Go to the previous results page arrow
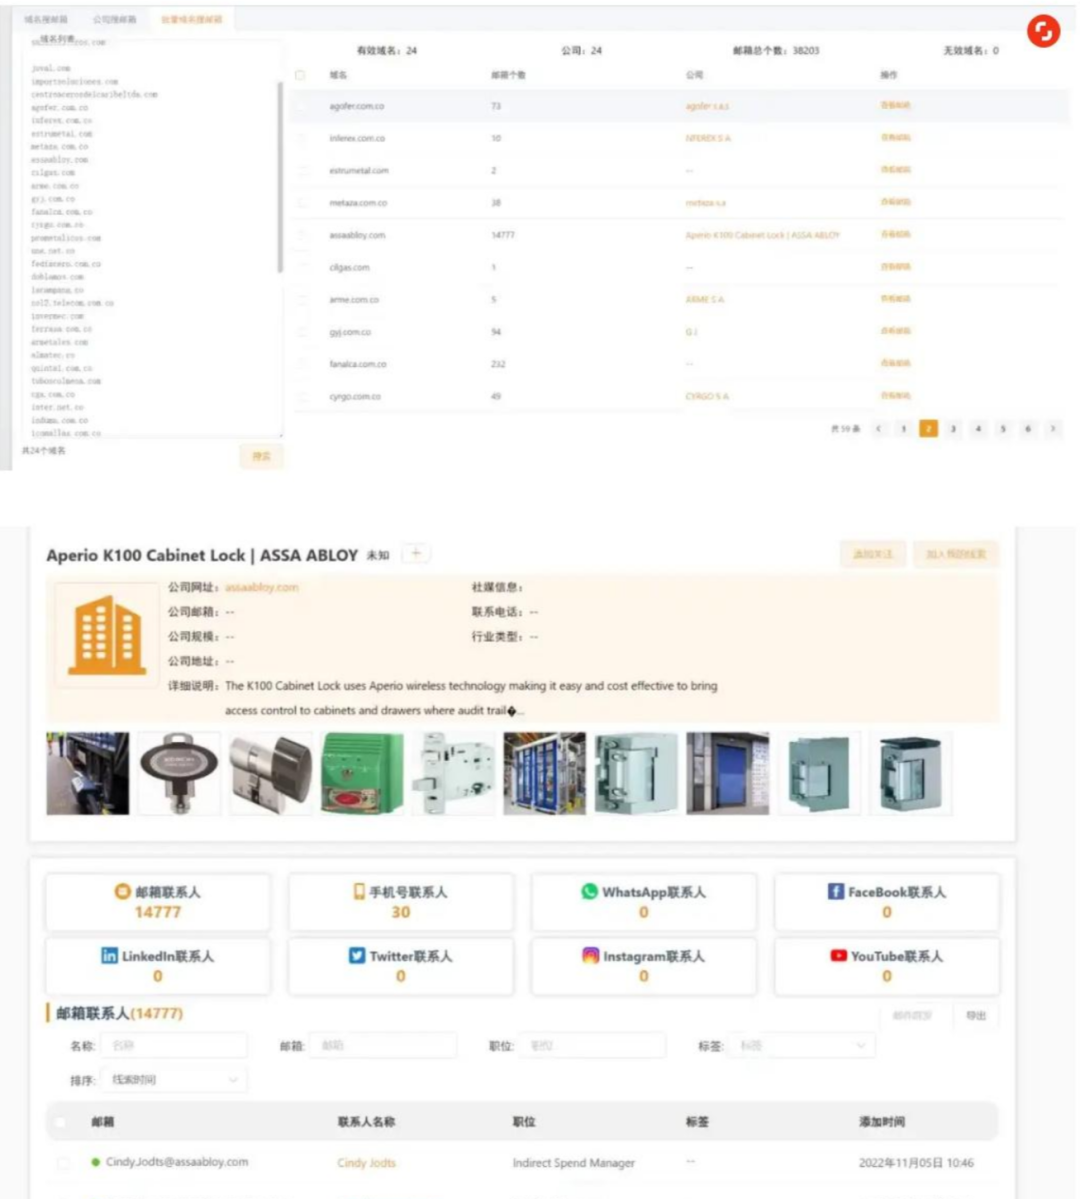Screen dimensions: 1080x1199 click(879, 429)
